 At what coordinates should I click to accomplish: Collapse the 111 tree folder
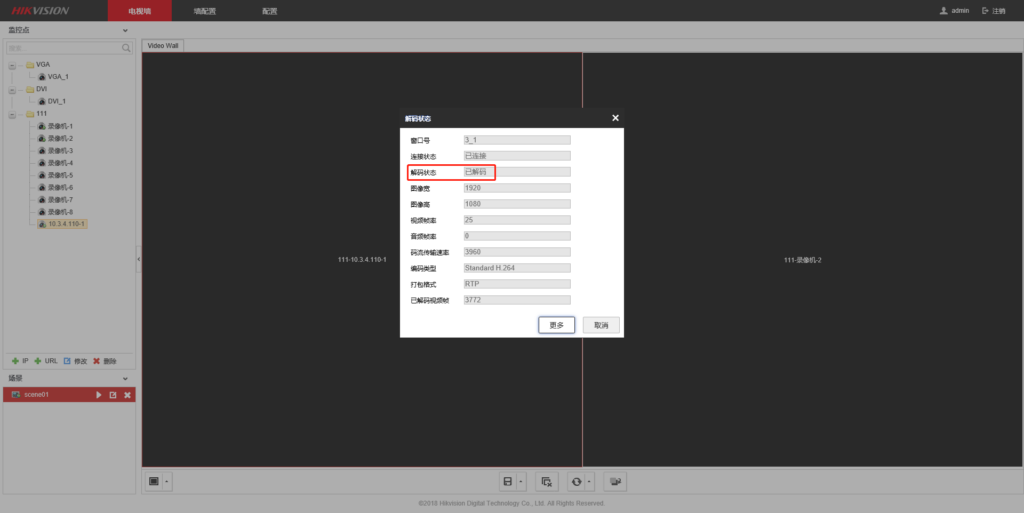coord(14,114)
